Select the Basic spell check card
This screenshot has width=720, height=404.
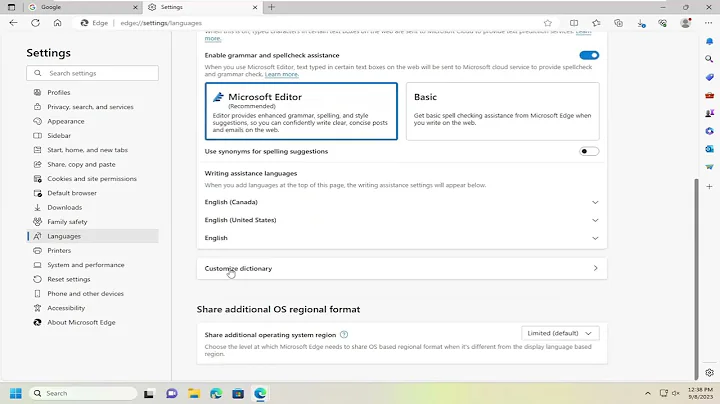click(502, 111)
